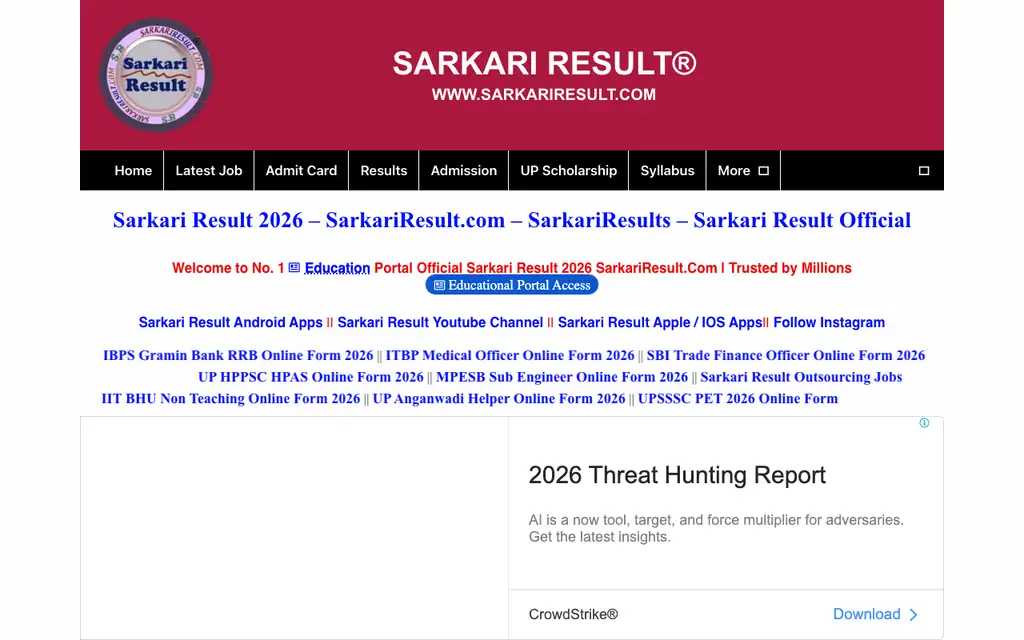
Task: Open the SBI Trade Finance Officer Online Form 2026 link
Action: 786,355
